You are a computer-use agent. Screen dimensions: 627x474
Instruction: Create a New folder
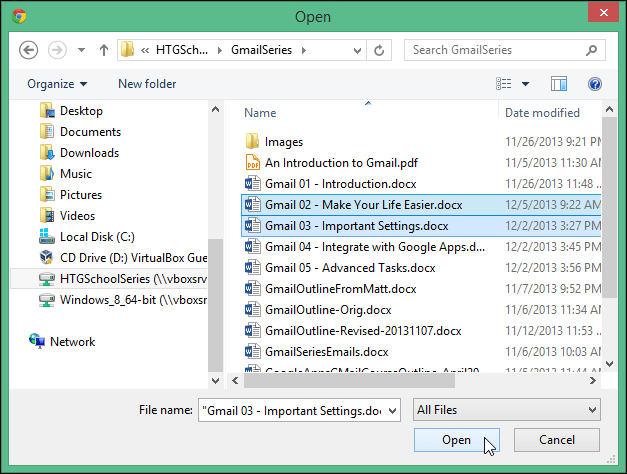(x=147, y=84)
